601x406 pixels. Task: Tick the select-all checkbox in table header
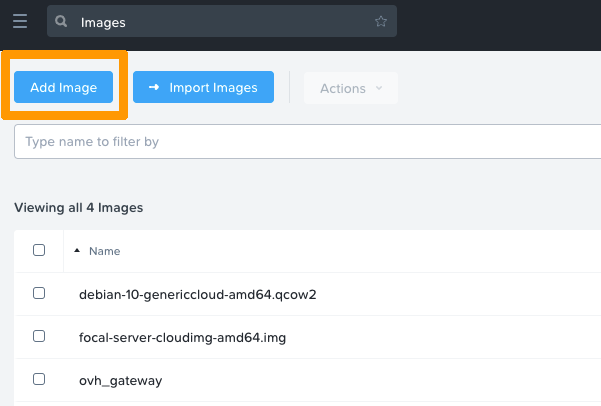(39, 250)
